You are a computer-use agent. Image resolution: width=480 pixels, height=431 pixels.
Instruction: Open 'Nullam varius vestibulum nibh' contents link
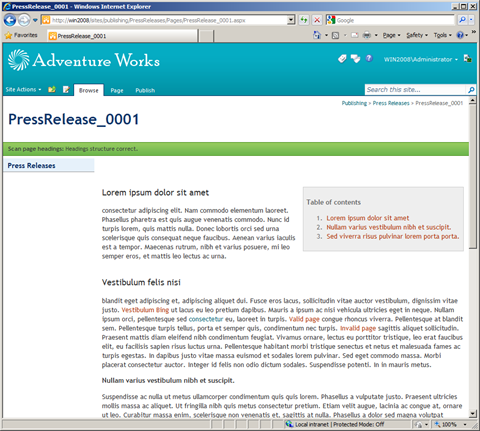coord(389,227)
